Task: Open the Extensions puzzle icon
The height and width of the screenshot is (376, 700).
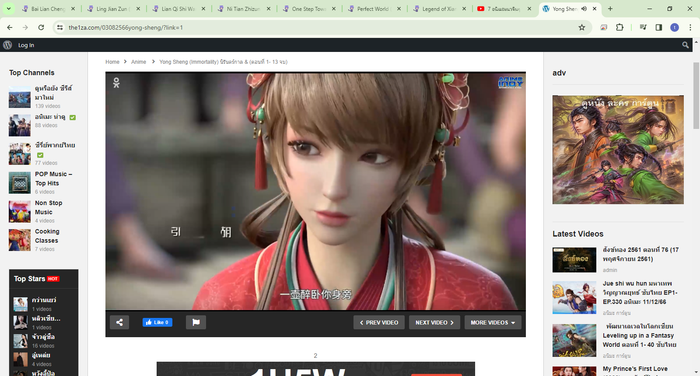Action: [620, 27]
